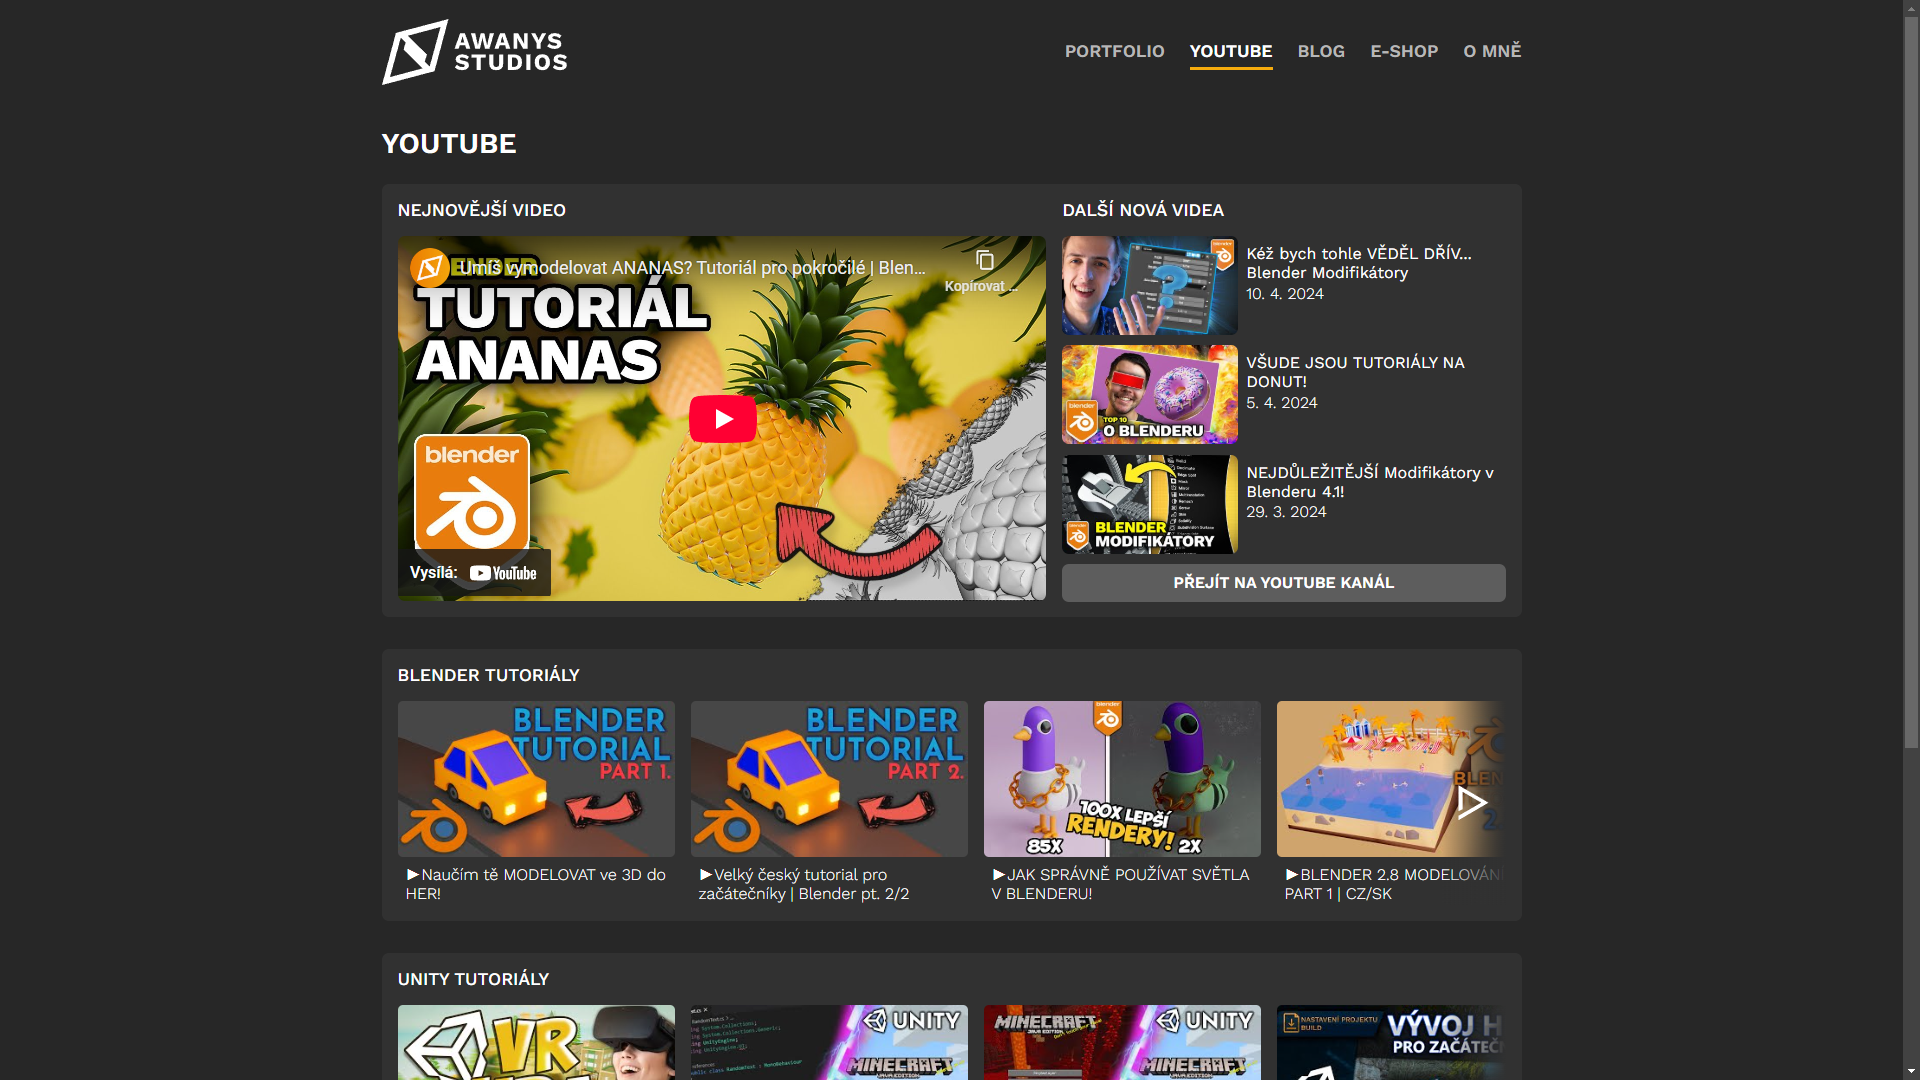
Task: Open the PORTFOLIO menu item
Action: tap(1114, 51)
